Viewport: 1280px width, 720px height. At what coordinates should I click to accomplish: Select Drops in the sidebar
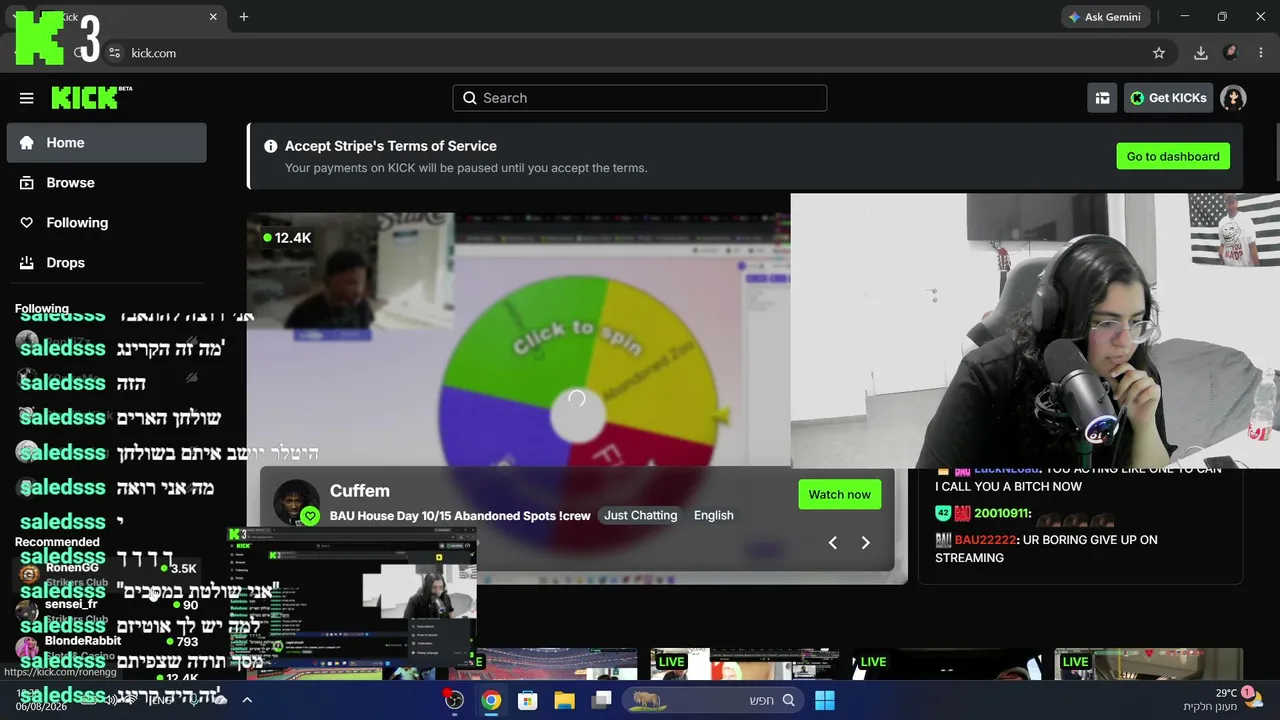click(x=107, y=263)
